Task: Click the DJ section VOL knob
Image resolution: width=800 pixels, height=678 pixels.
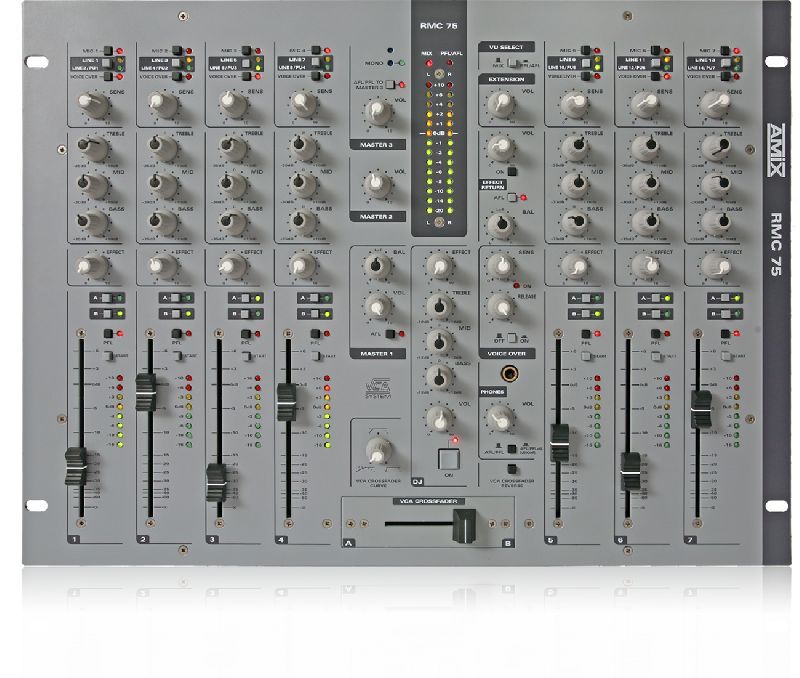Action: [439, 418]
